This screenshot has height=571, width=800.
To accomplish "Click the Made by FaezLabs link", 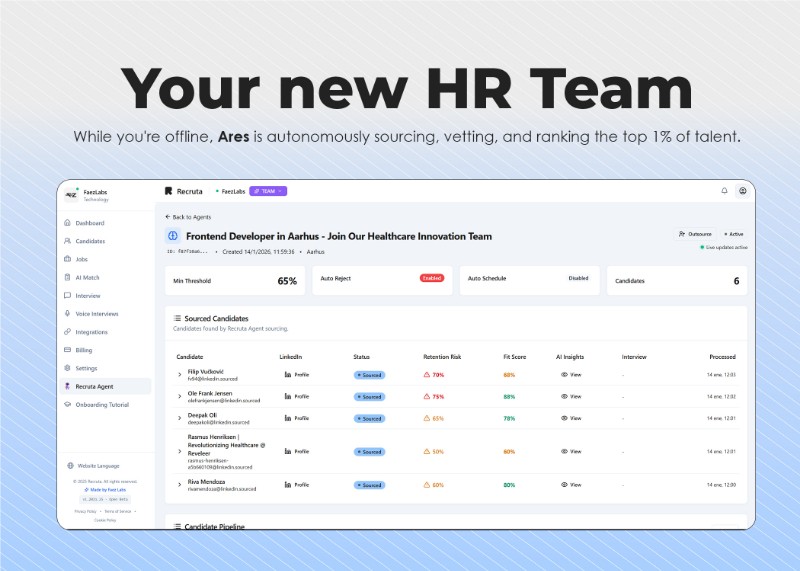I will click(x=105, y=490).
